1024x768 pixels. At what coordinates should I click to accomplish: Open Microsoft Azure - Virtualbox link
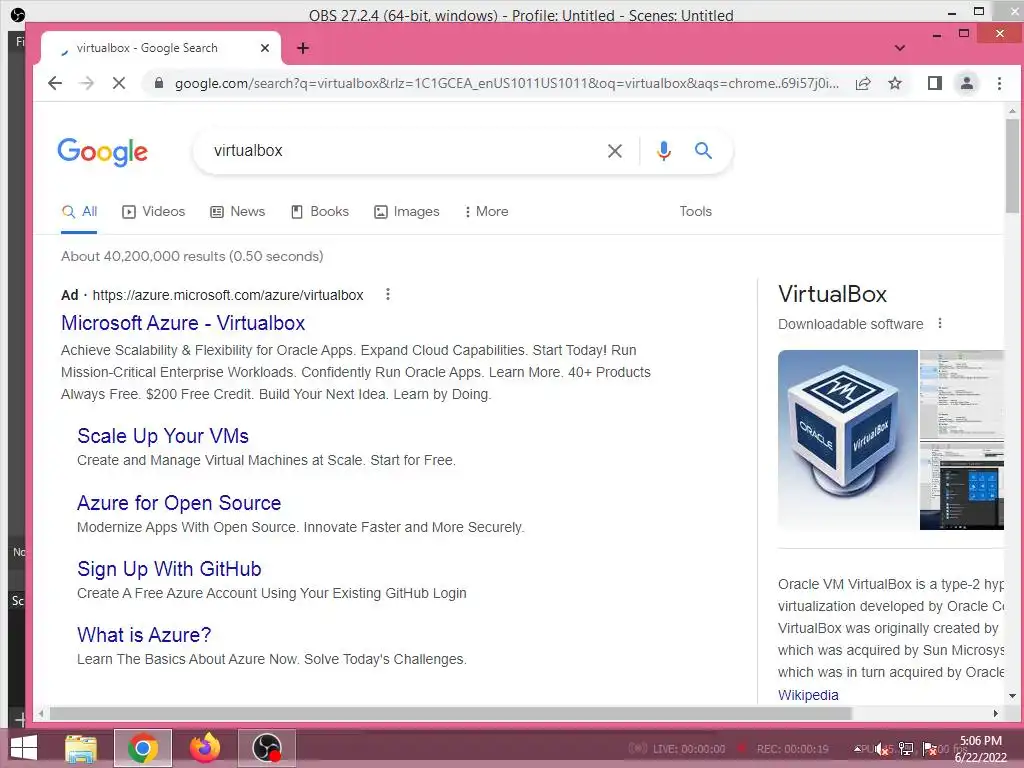183,323
